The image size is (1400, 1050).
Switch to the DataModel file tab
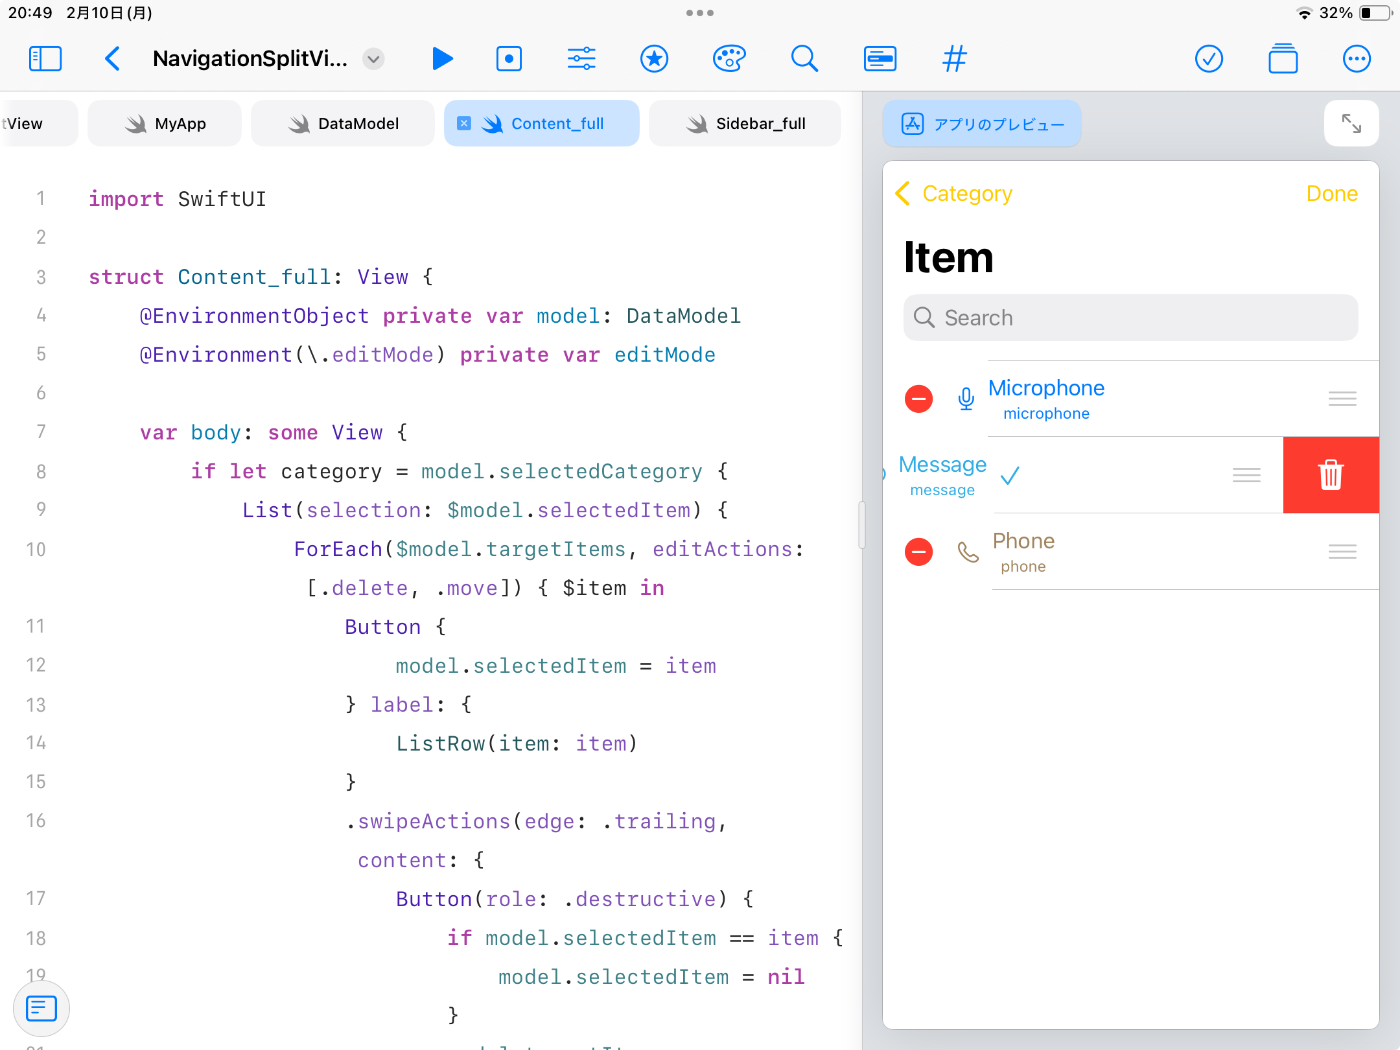(343, 123)
